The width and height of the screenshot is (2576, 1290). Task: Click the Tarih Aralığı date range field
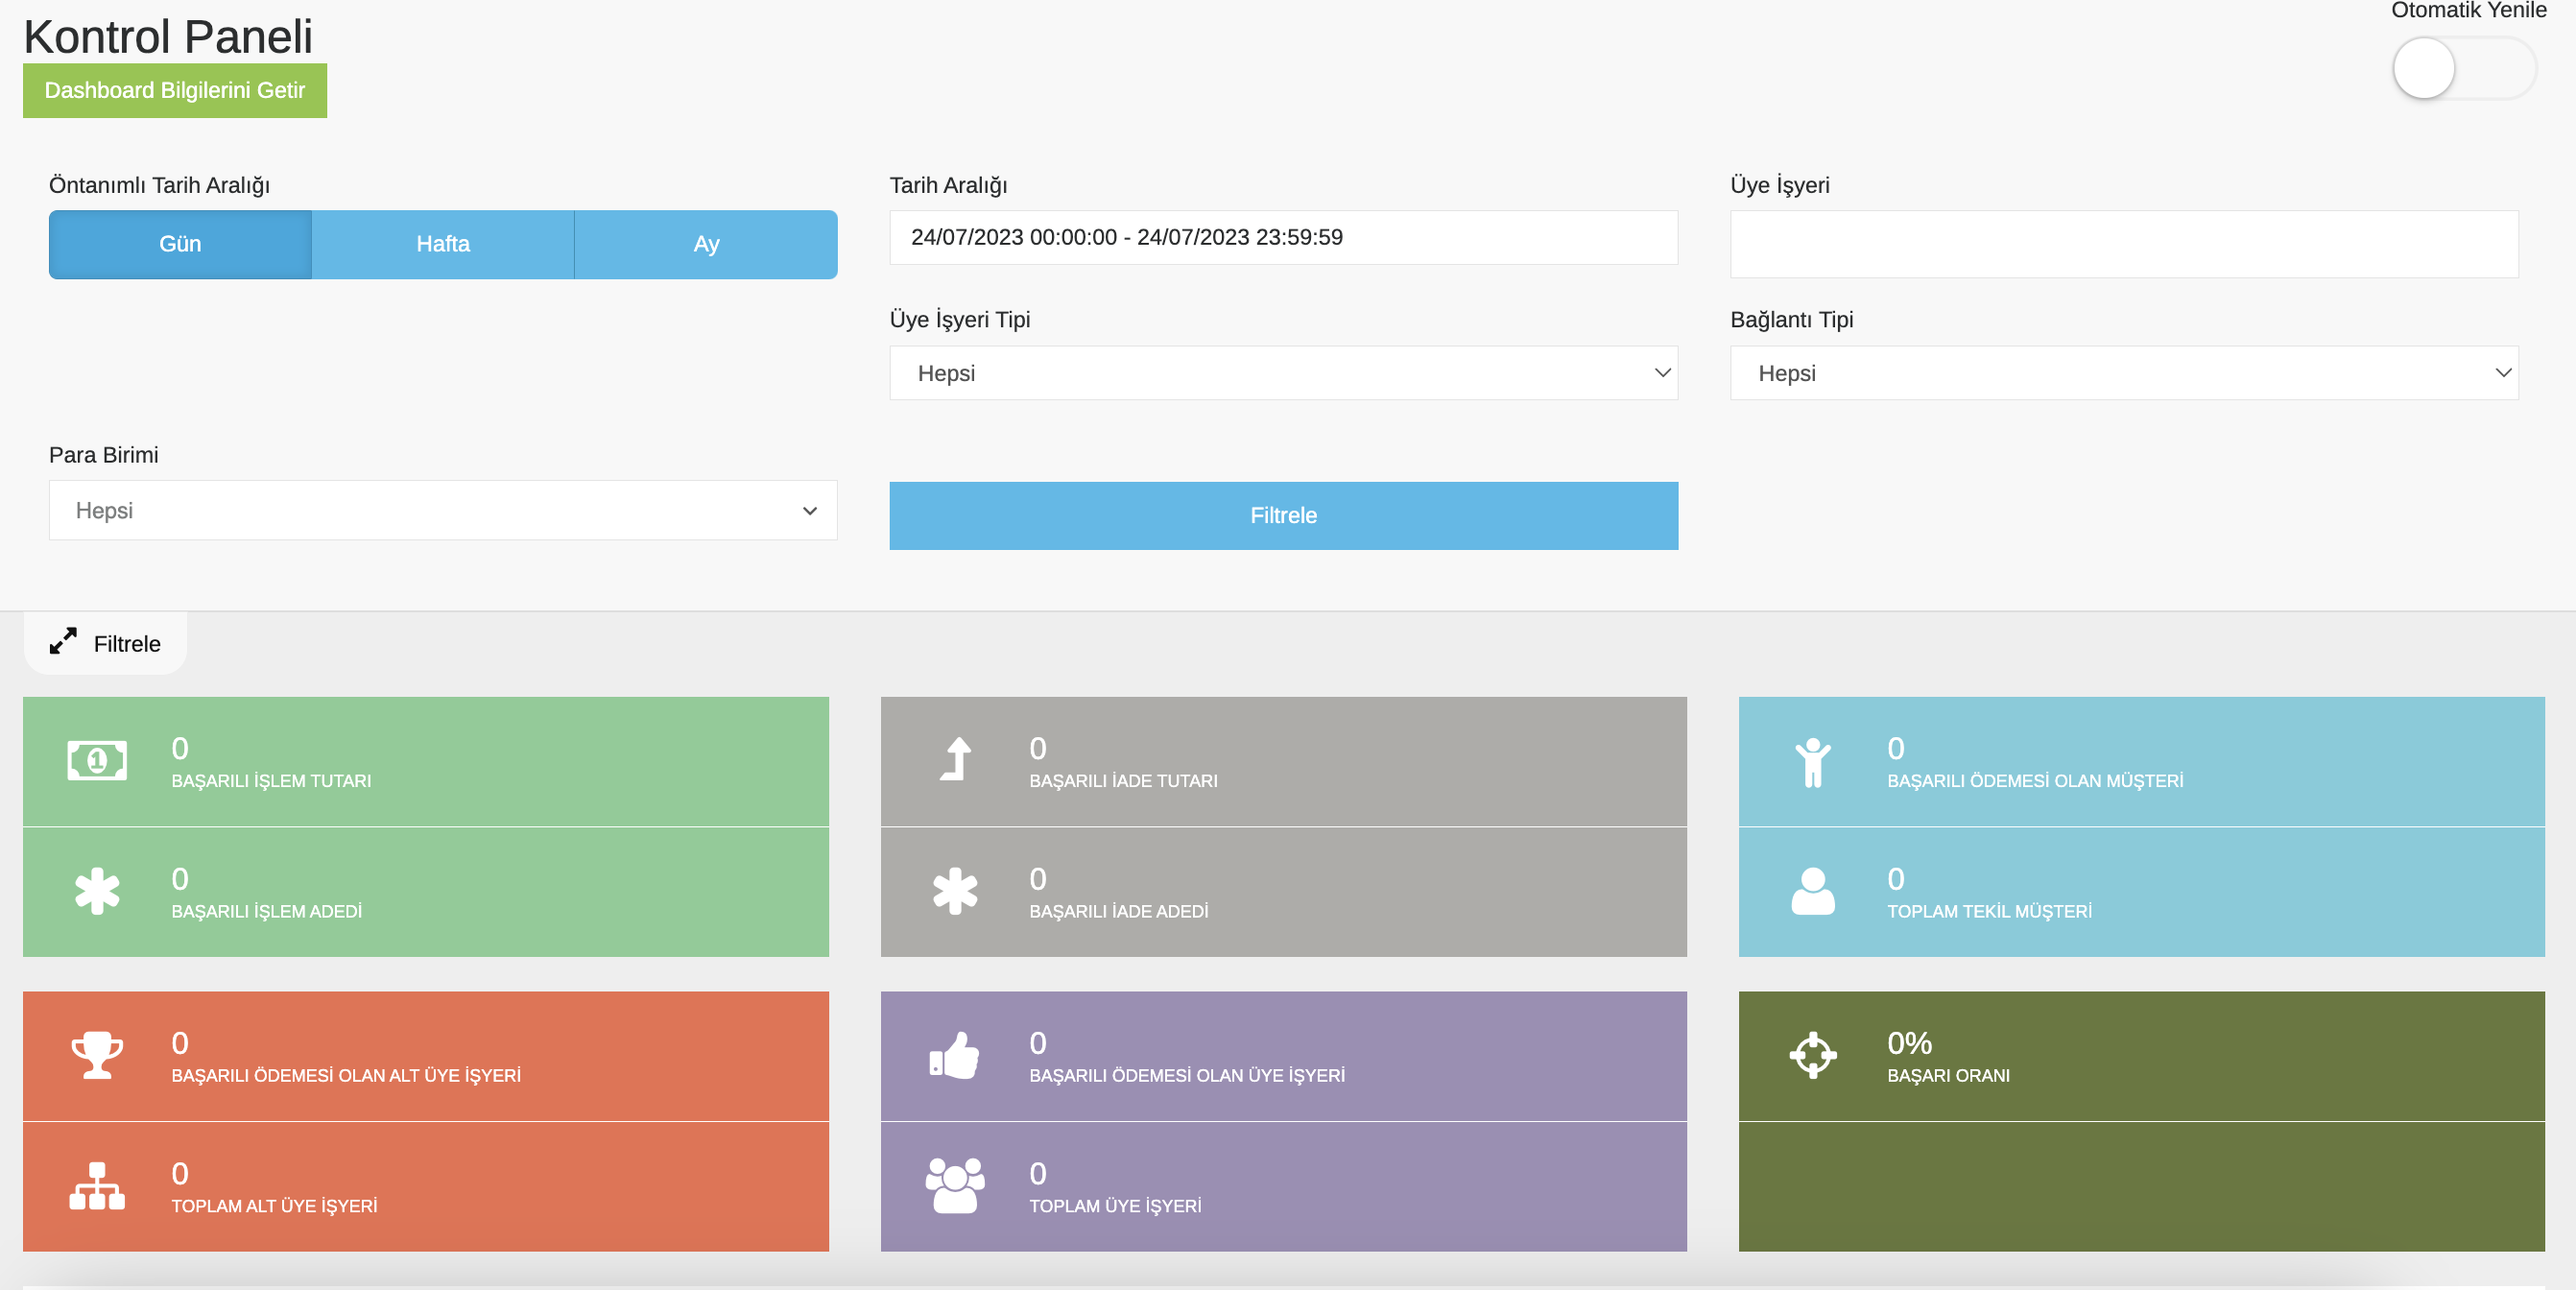[x=1283, y=237]
